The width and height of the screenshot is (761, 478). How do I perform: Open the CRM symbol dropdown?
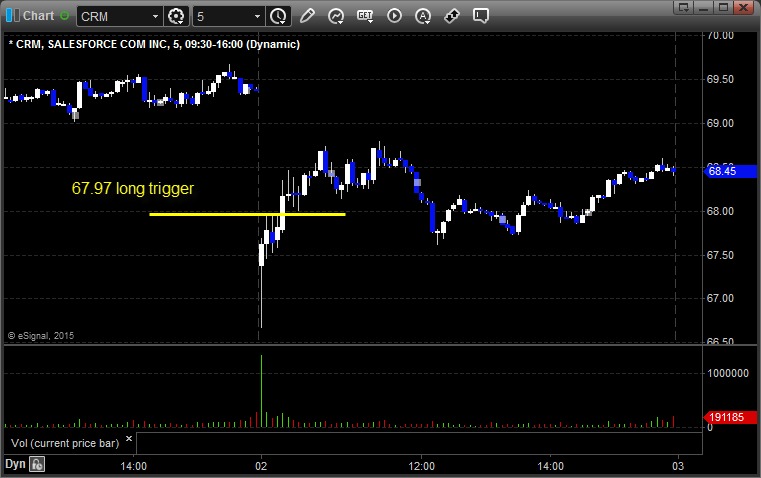[155, 16]
